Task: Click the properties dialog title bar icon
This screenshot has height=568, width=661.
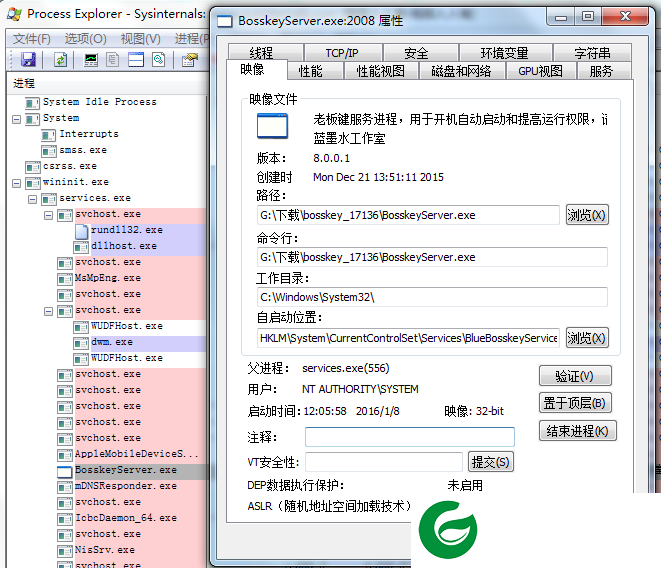Action: tap(225, 21)
